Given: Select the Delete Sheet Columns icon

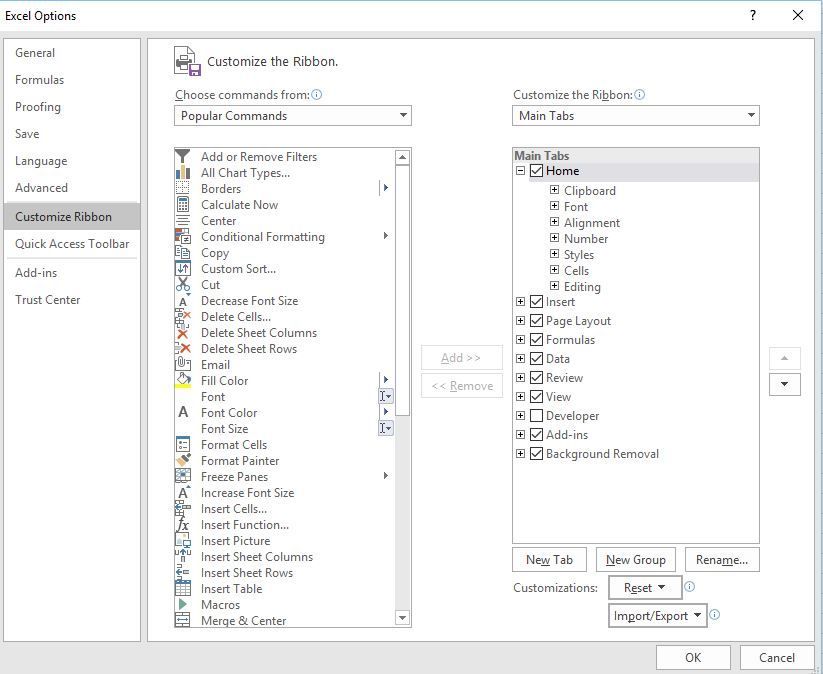Looking at the screenshot, I should (183, 333).
